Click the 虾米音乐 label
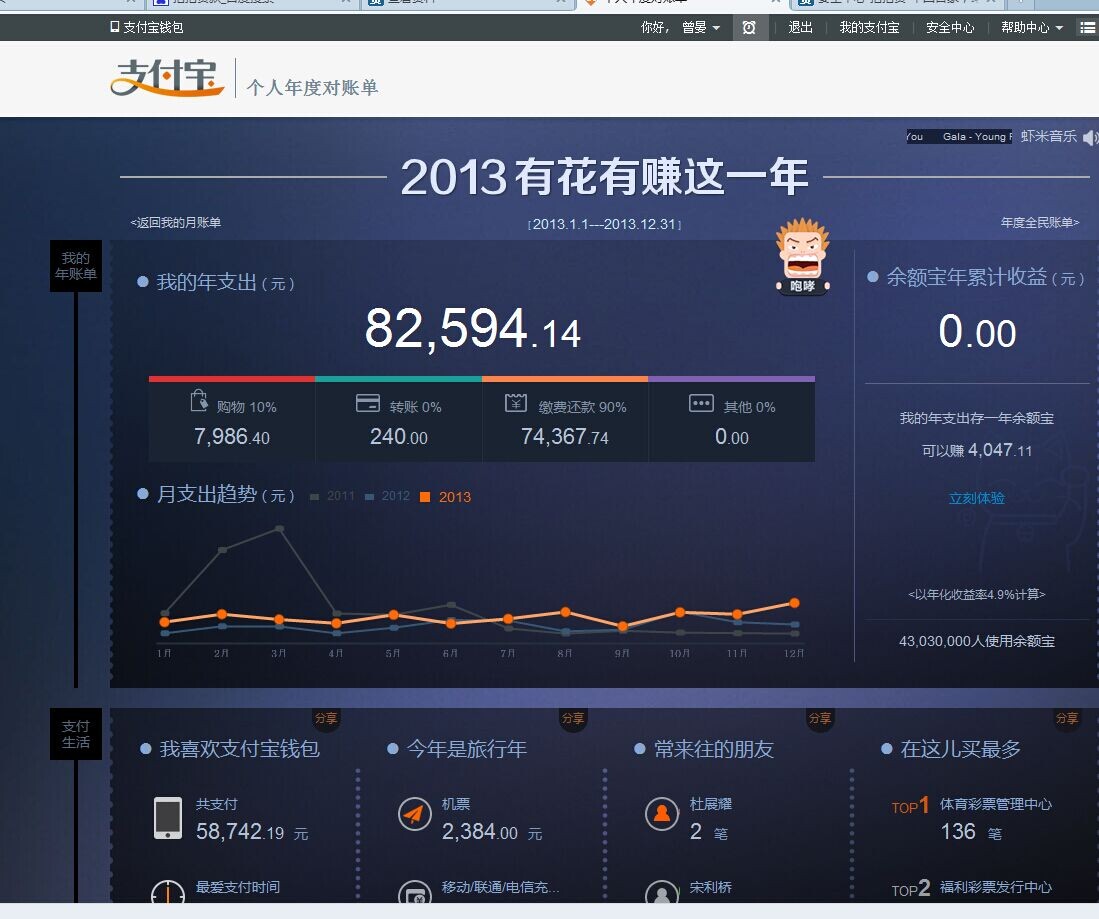The width and height of the screenshot is (1099, 919). tap(1049, 136)
